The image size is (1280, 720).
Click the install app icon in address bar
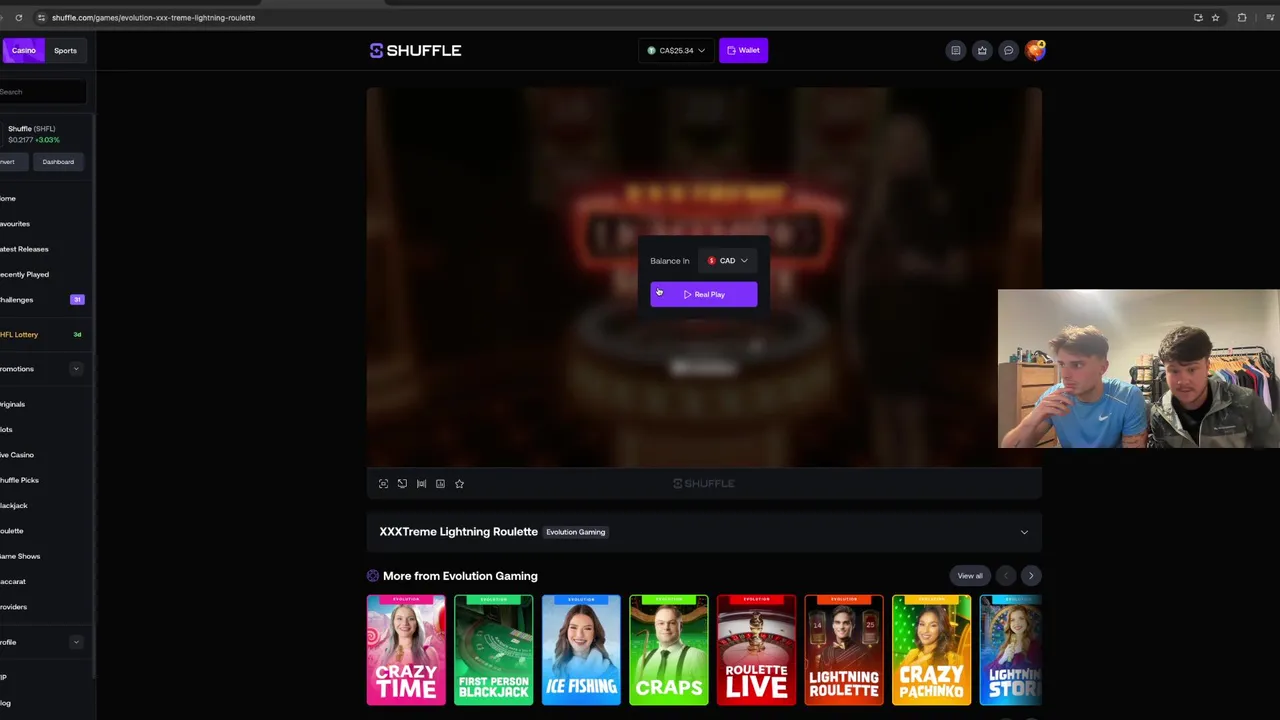[1198, 17]
